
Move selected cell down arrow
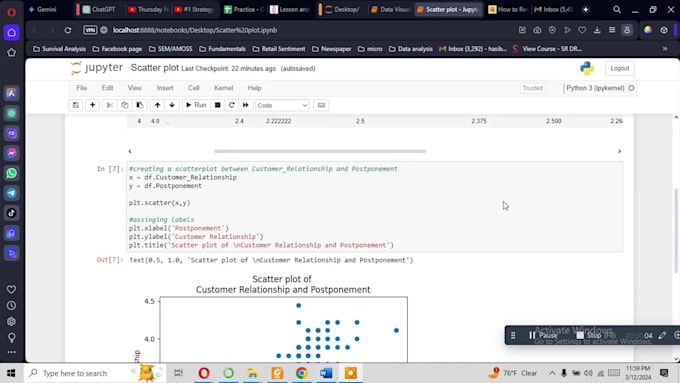pos(172,105)
